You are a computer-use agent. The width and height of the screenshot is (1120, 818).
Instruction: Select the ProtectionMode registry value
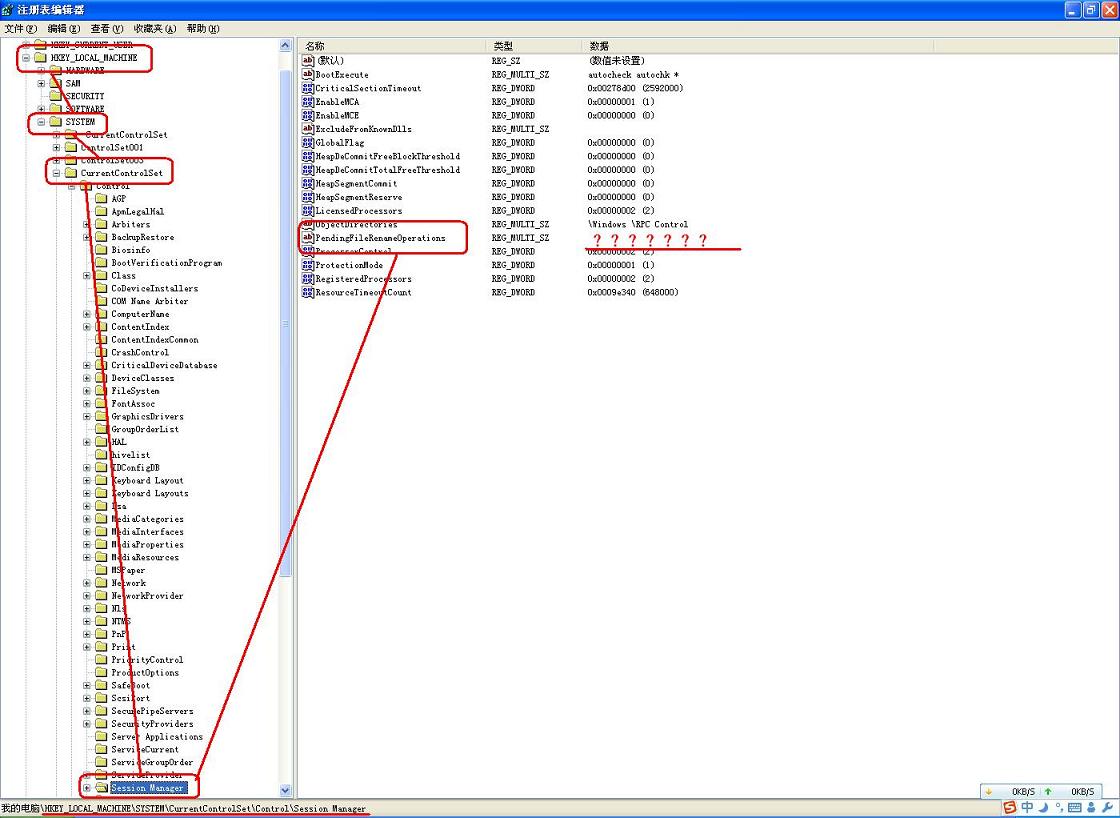(x=349, y=265)
